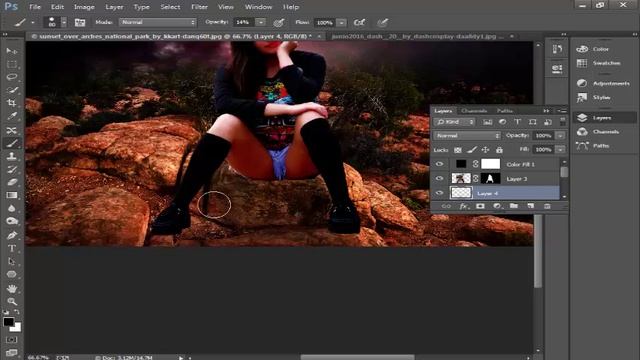Viewport: 640px width, 360px height.
Task: Select the Clone Stamp tool
Action: tap(12, 156)
